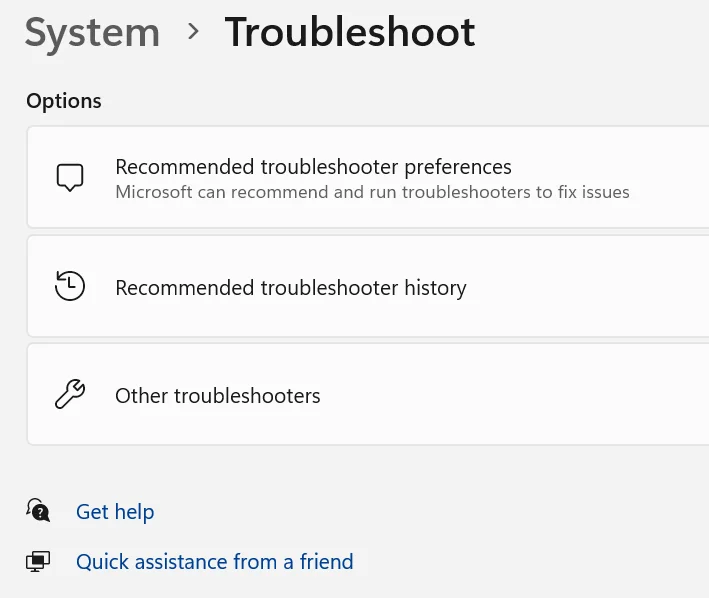Image resolution: width=709 pixels, height=598 pixels.
Task: Open Recommended troubleshooter history
Action: point(290,288)
